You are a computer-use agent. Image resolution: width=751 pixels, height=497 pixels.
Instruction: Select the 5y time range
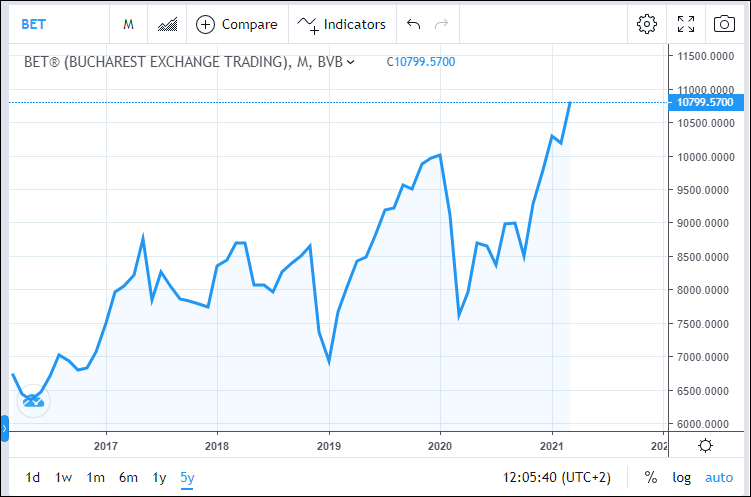click(x=188, y=477)
